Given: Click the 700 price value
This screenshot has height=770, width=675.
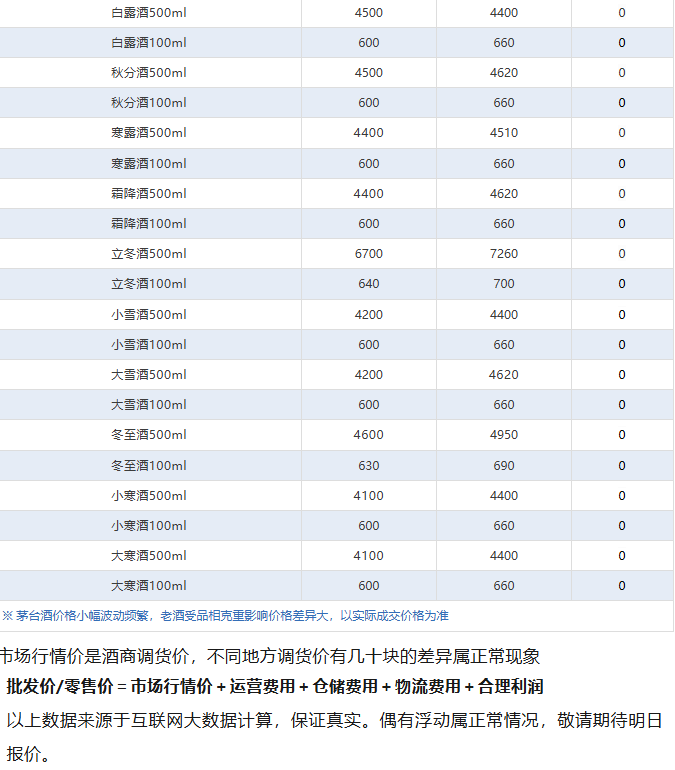Looking at the screenshot, I should click(x=504, y=284).
